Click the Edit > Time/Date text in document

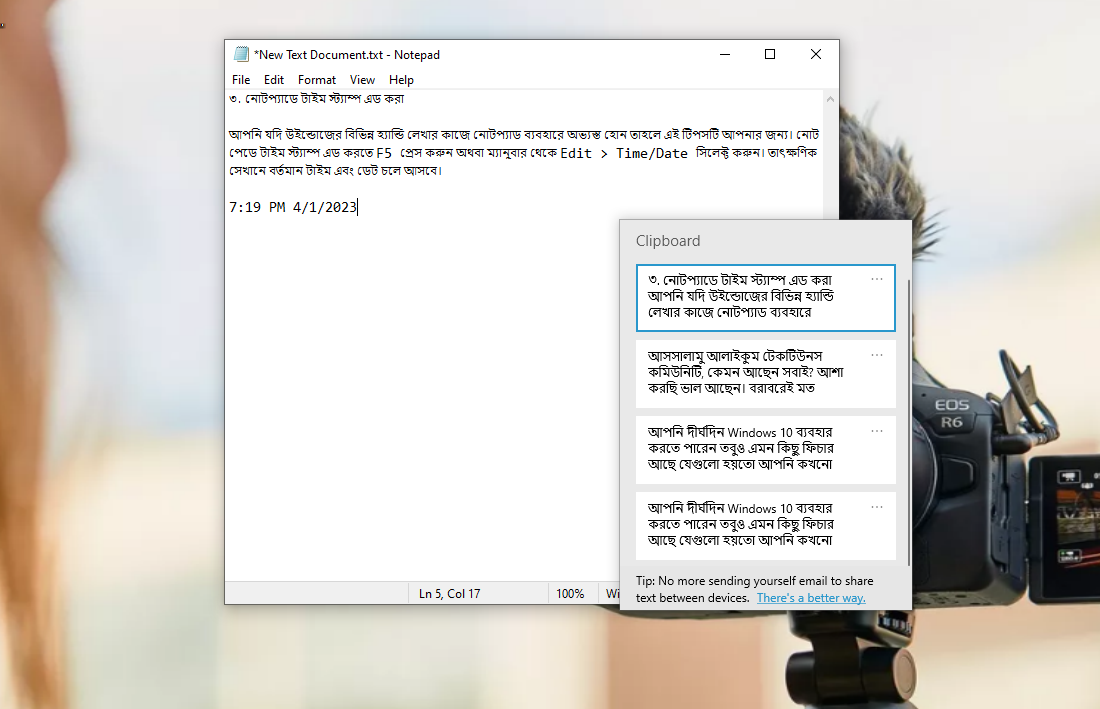tap(624, 154)
